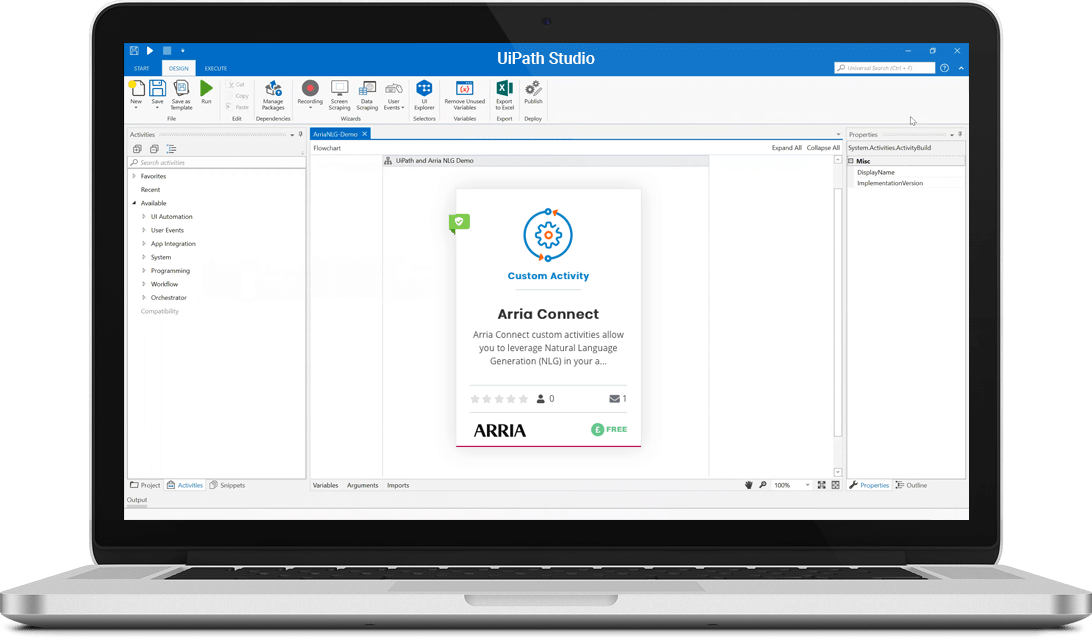Click Remove Unused Variables
The image size is (1092, 640).
point(464,93)
